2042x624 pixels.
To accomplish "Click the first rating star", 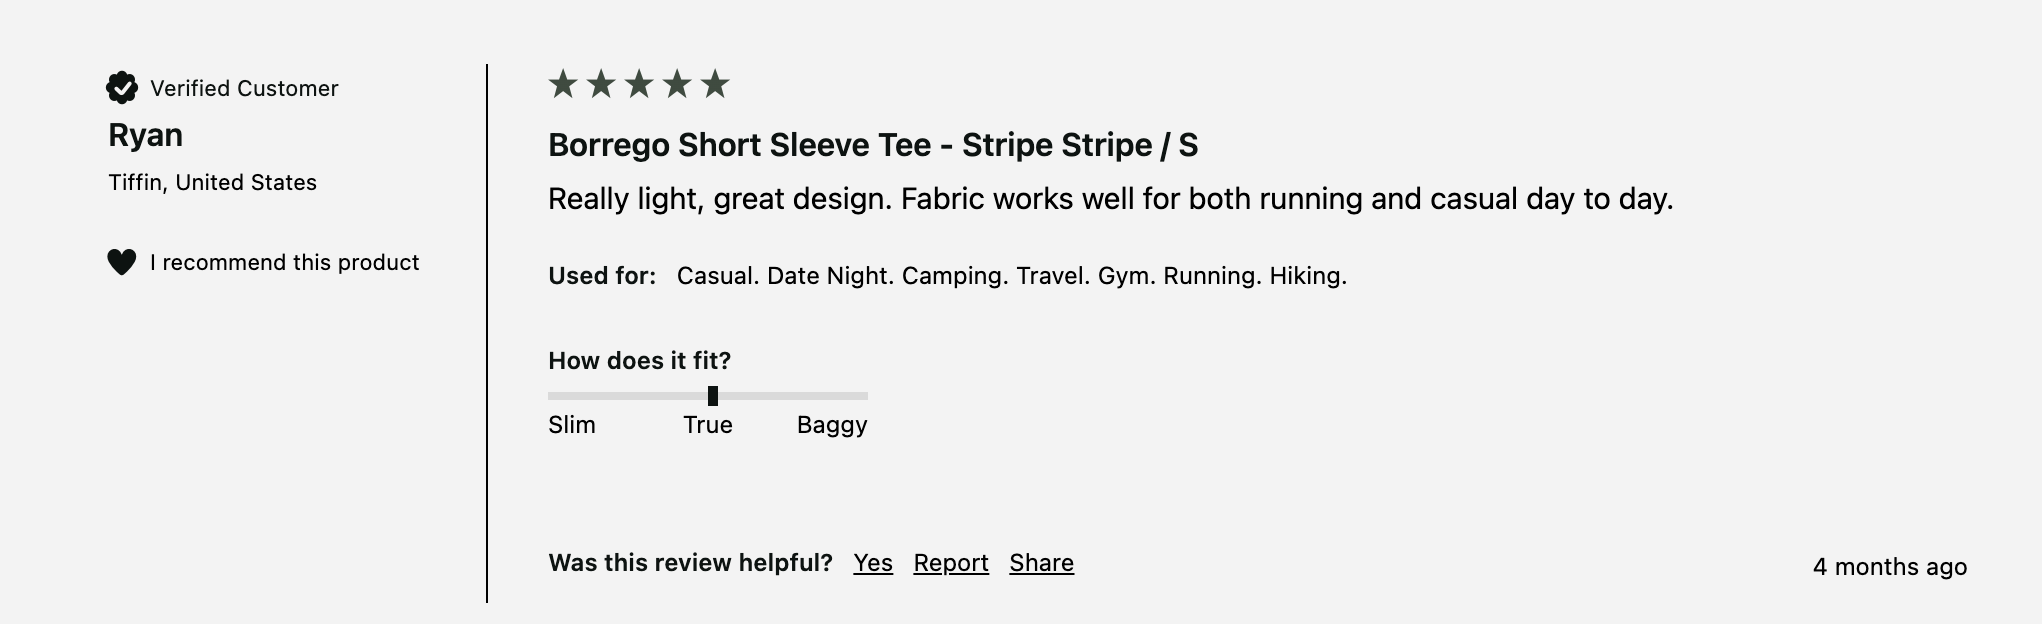I will [x=563, y=84].
